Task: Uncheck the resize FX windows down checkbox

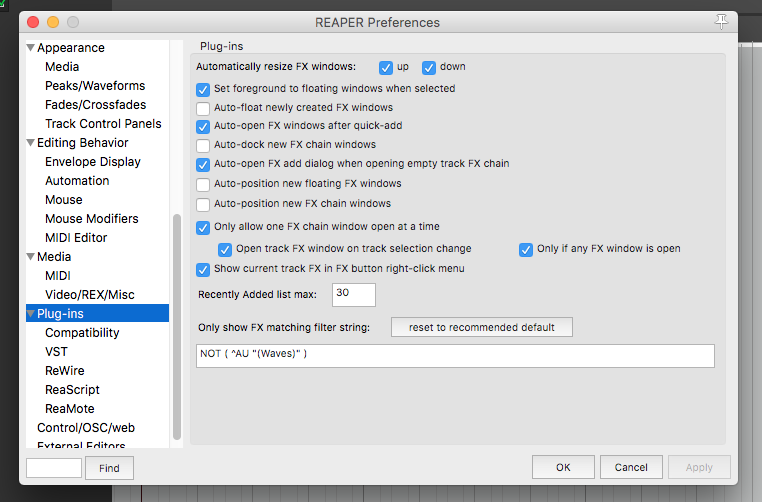Action: [429, 68]
